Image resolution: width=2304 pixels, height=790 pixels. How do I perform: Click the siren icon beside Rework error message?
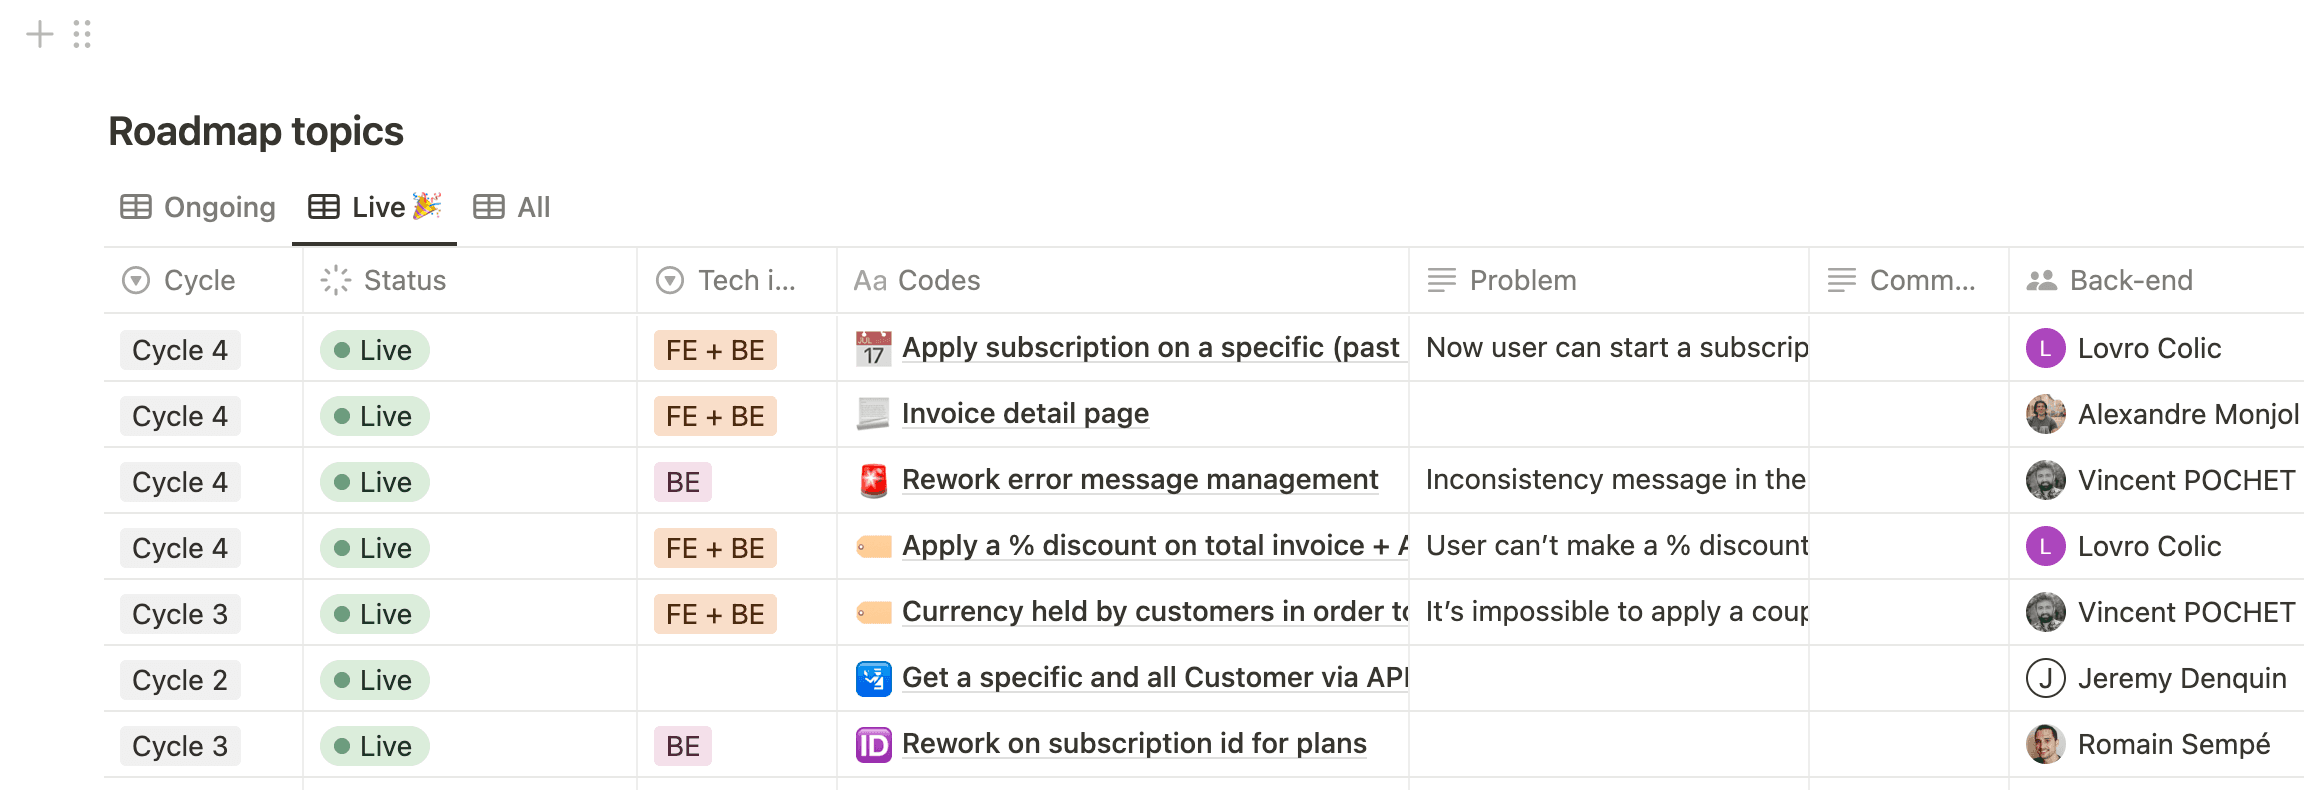pos(873,480)
